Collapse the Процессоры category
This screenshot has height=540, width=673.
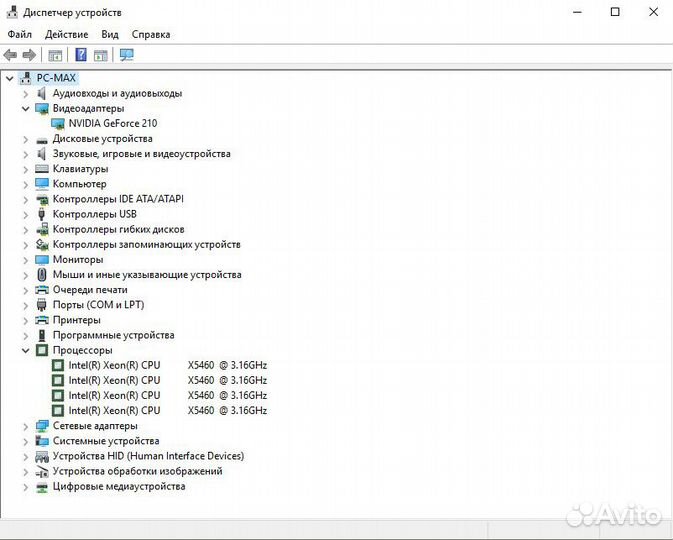pyautogui.click(x=25, y=351)
